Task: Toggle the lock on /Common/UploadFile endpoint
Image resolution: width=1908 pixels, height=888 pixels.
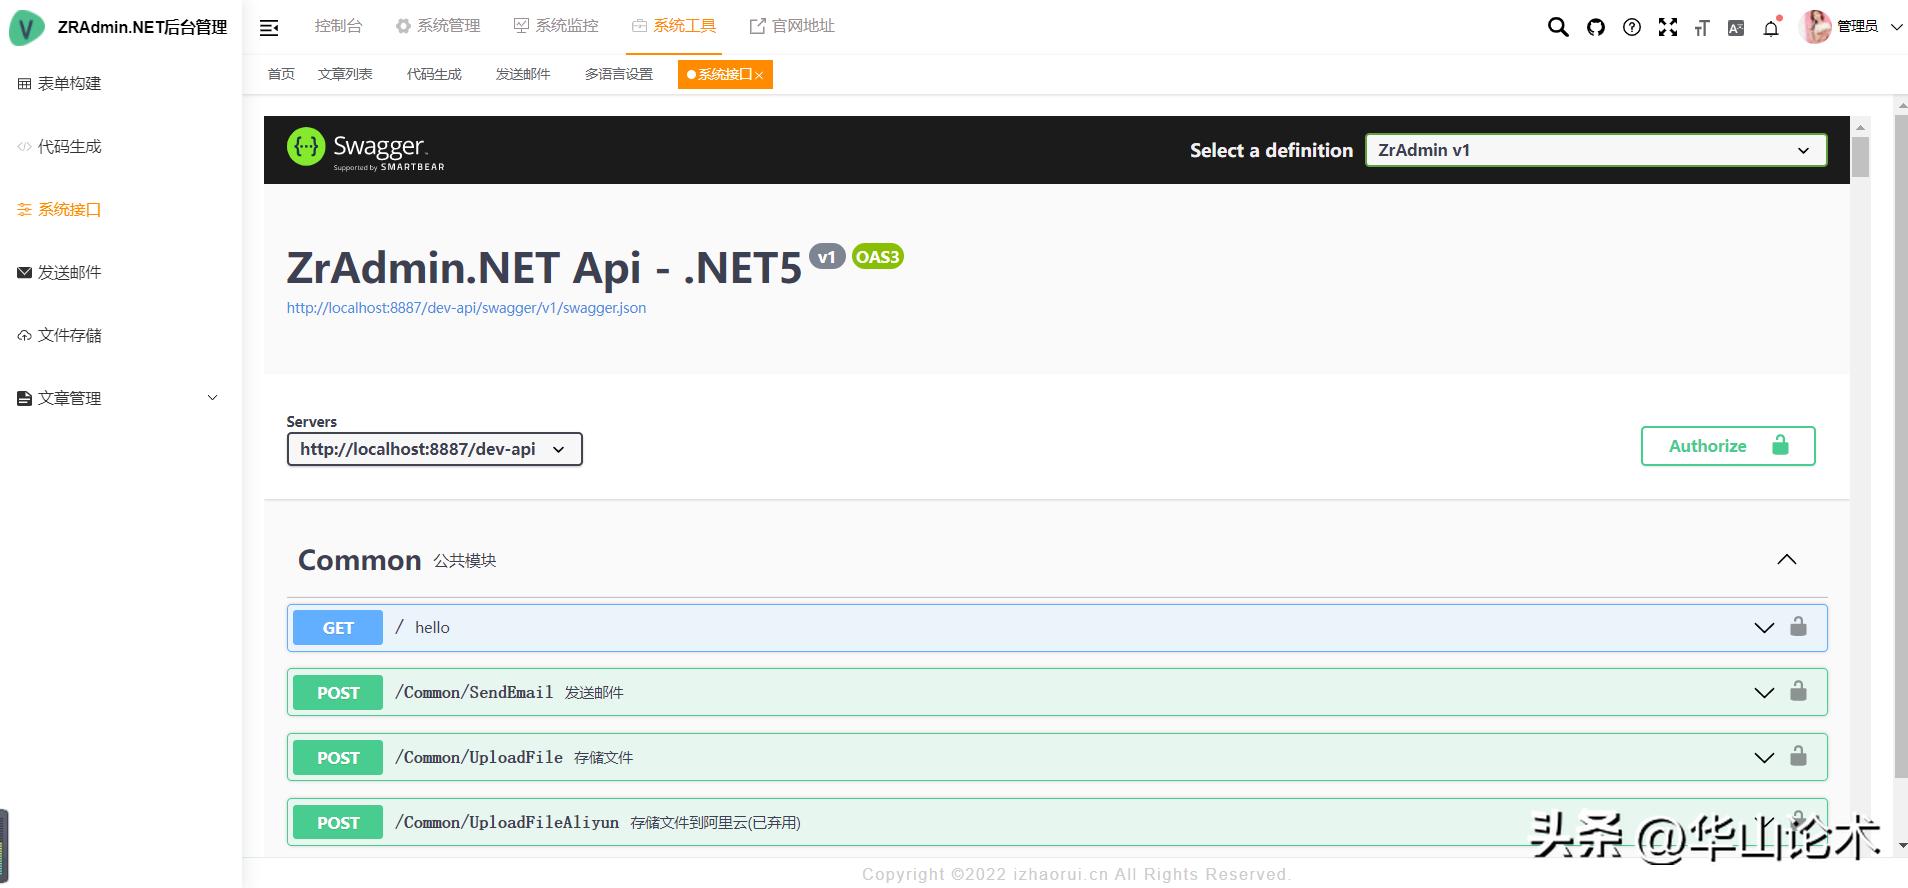Action: [x=1798, y=757]
